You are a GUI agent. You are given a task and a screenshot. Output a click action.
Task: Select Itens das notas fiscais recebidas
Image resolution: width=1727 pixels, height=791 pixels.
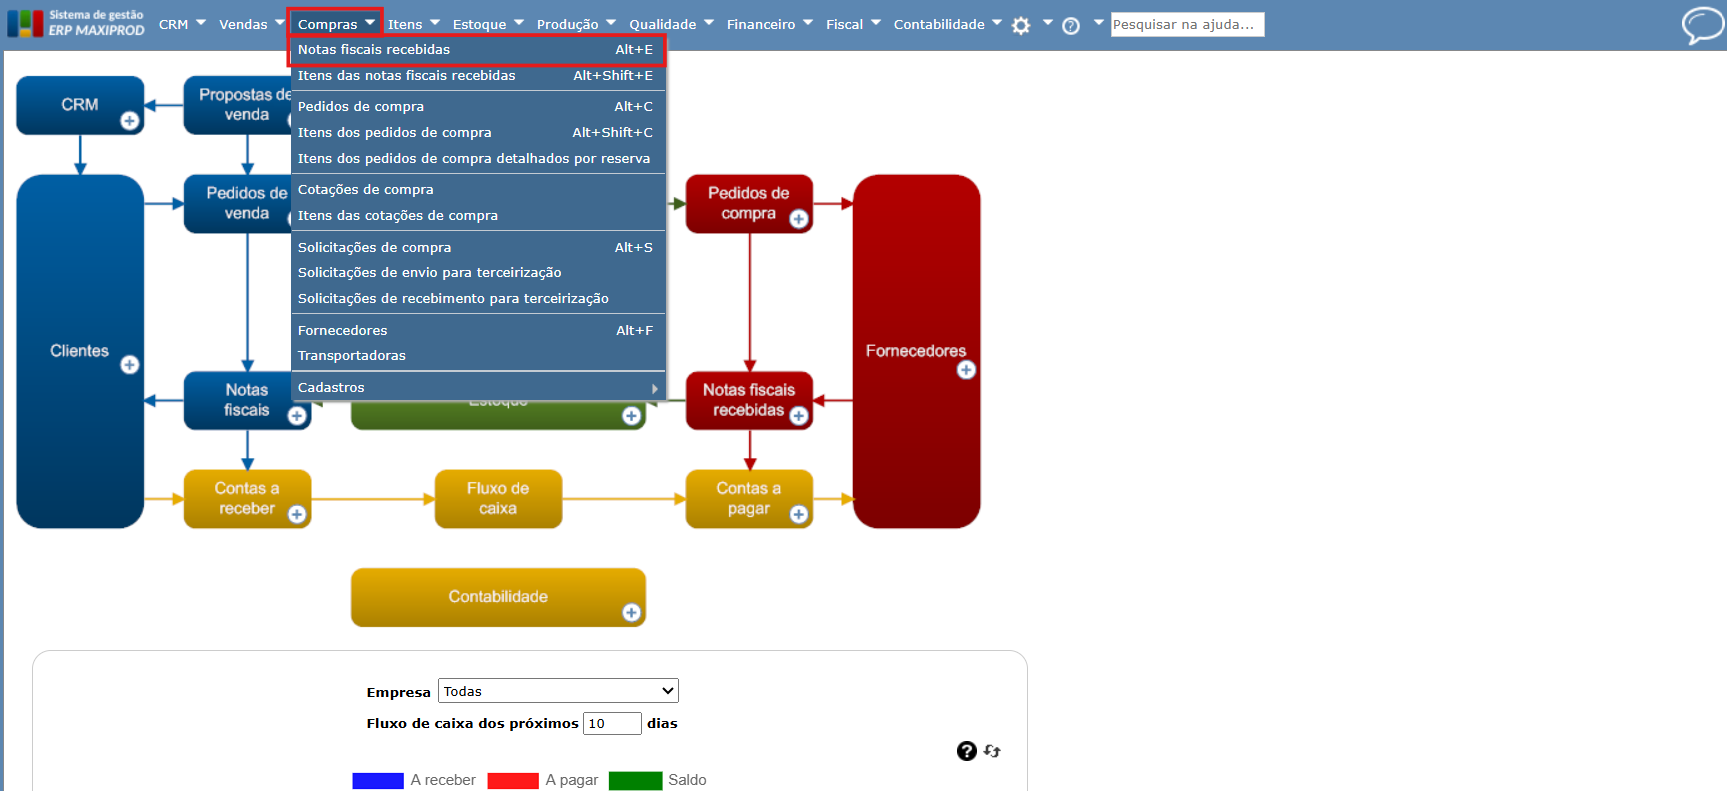click(x=478, y=76)
